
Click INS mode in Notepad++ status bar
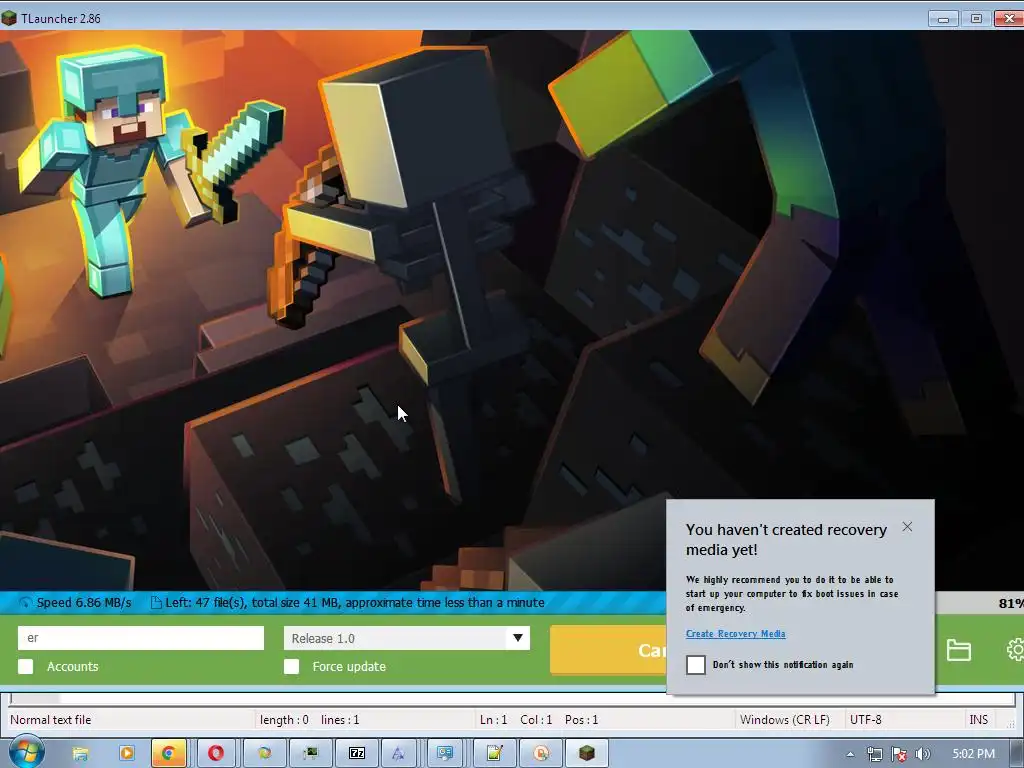[978, 720]
